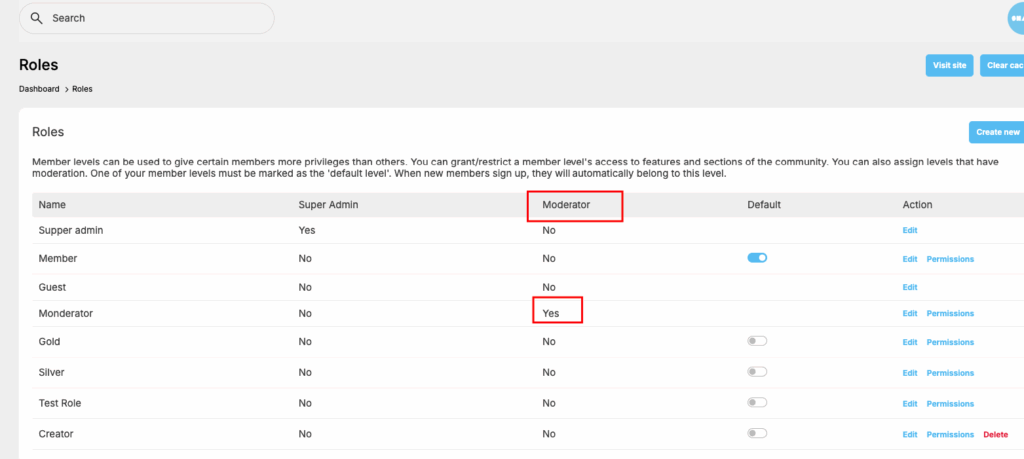
Task: Switch on default toggle for Creator role
Action: tap(757, 434)
